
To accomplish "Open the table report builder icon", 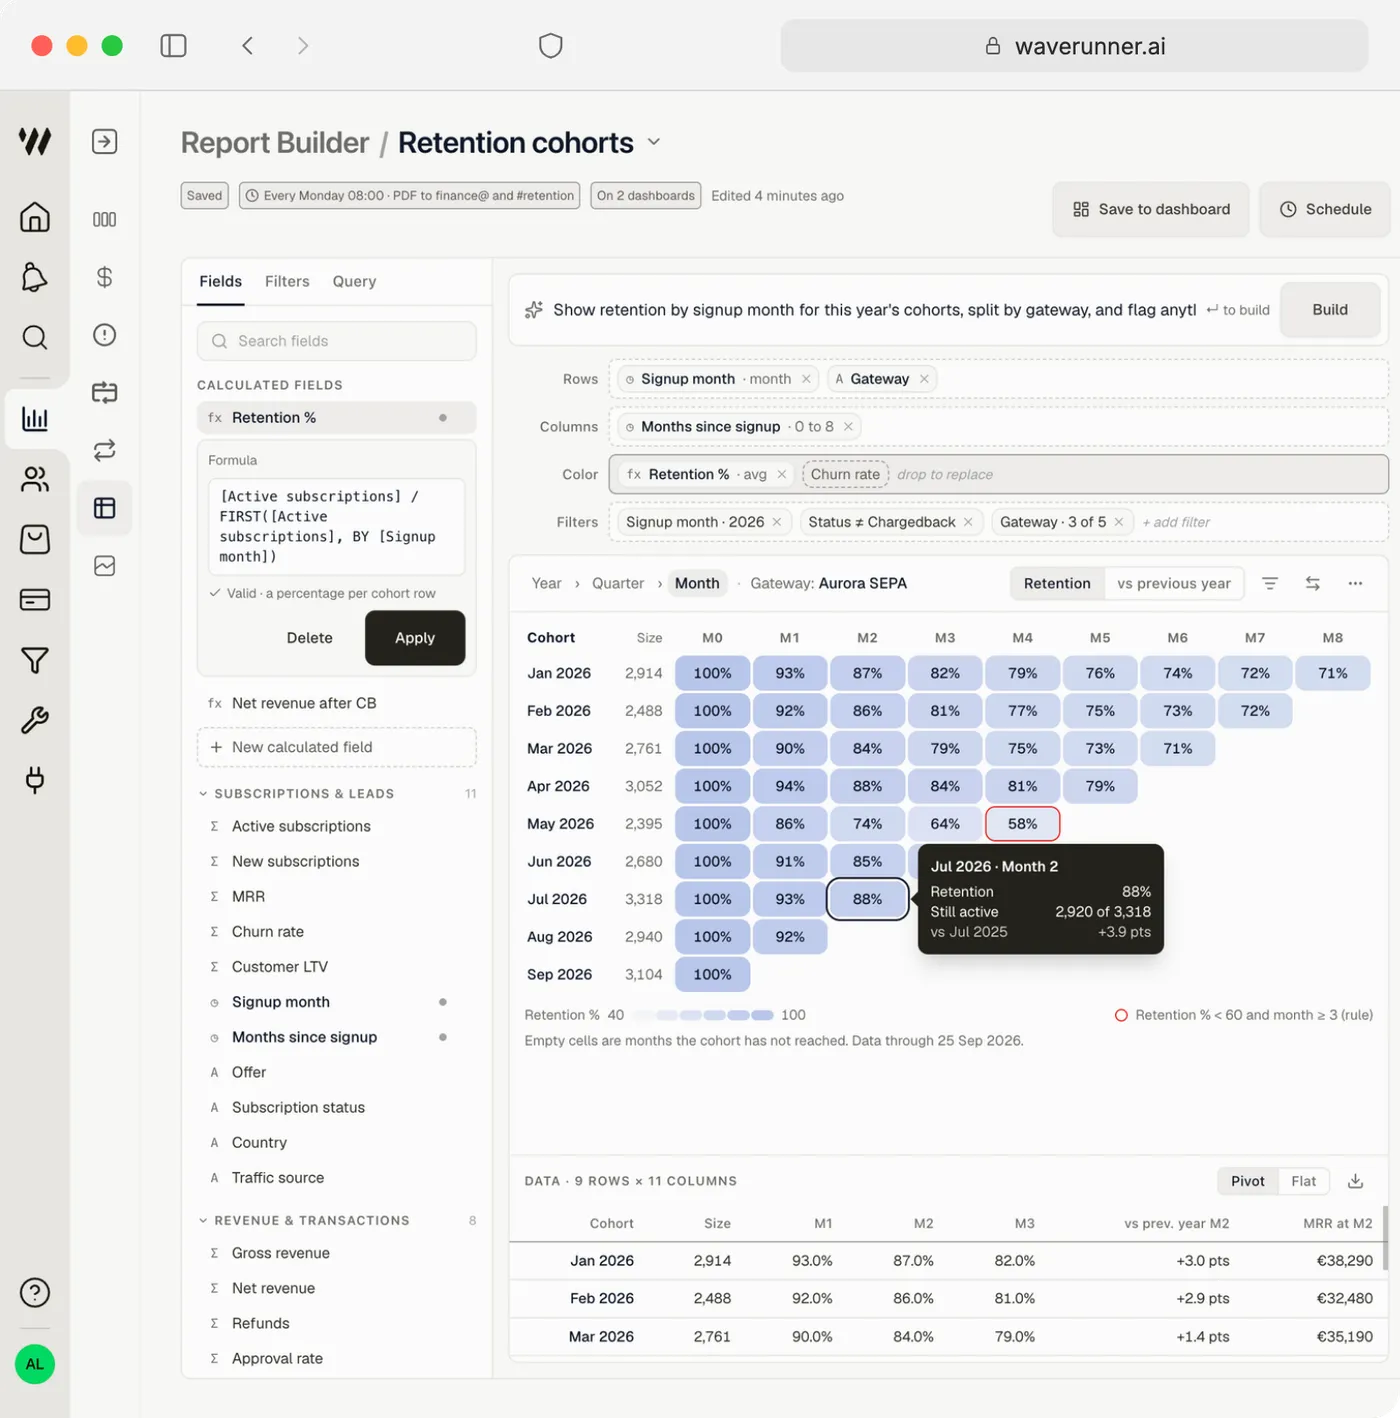I will pyautogui.click(x=105, y=508).
